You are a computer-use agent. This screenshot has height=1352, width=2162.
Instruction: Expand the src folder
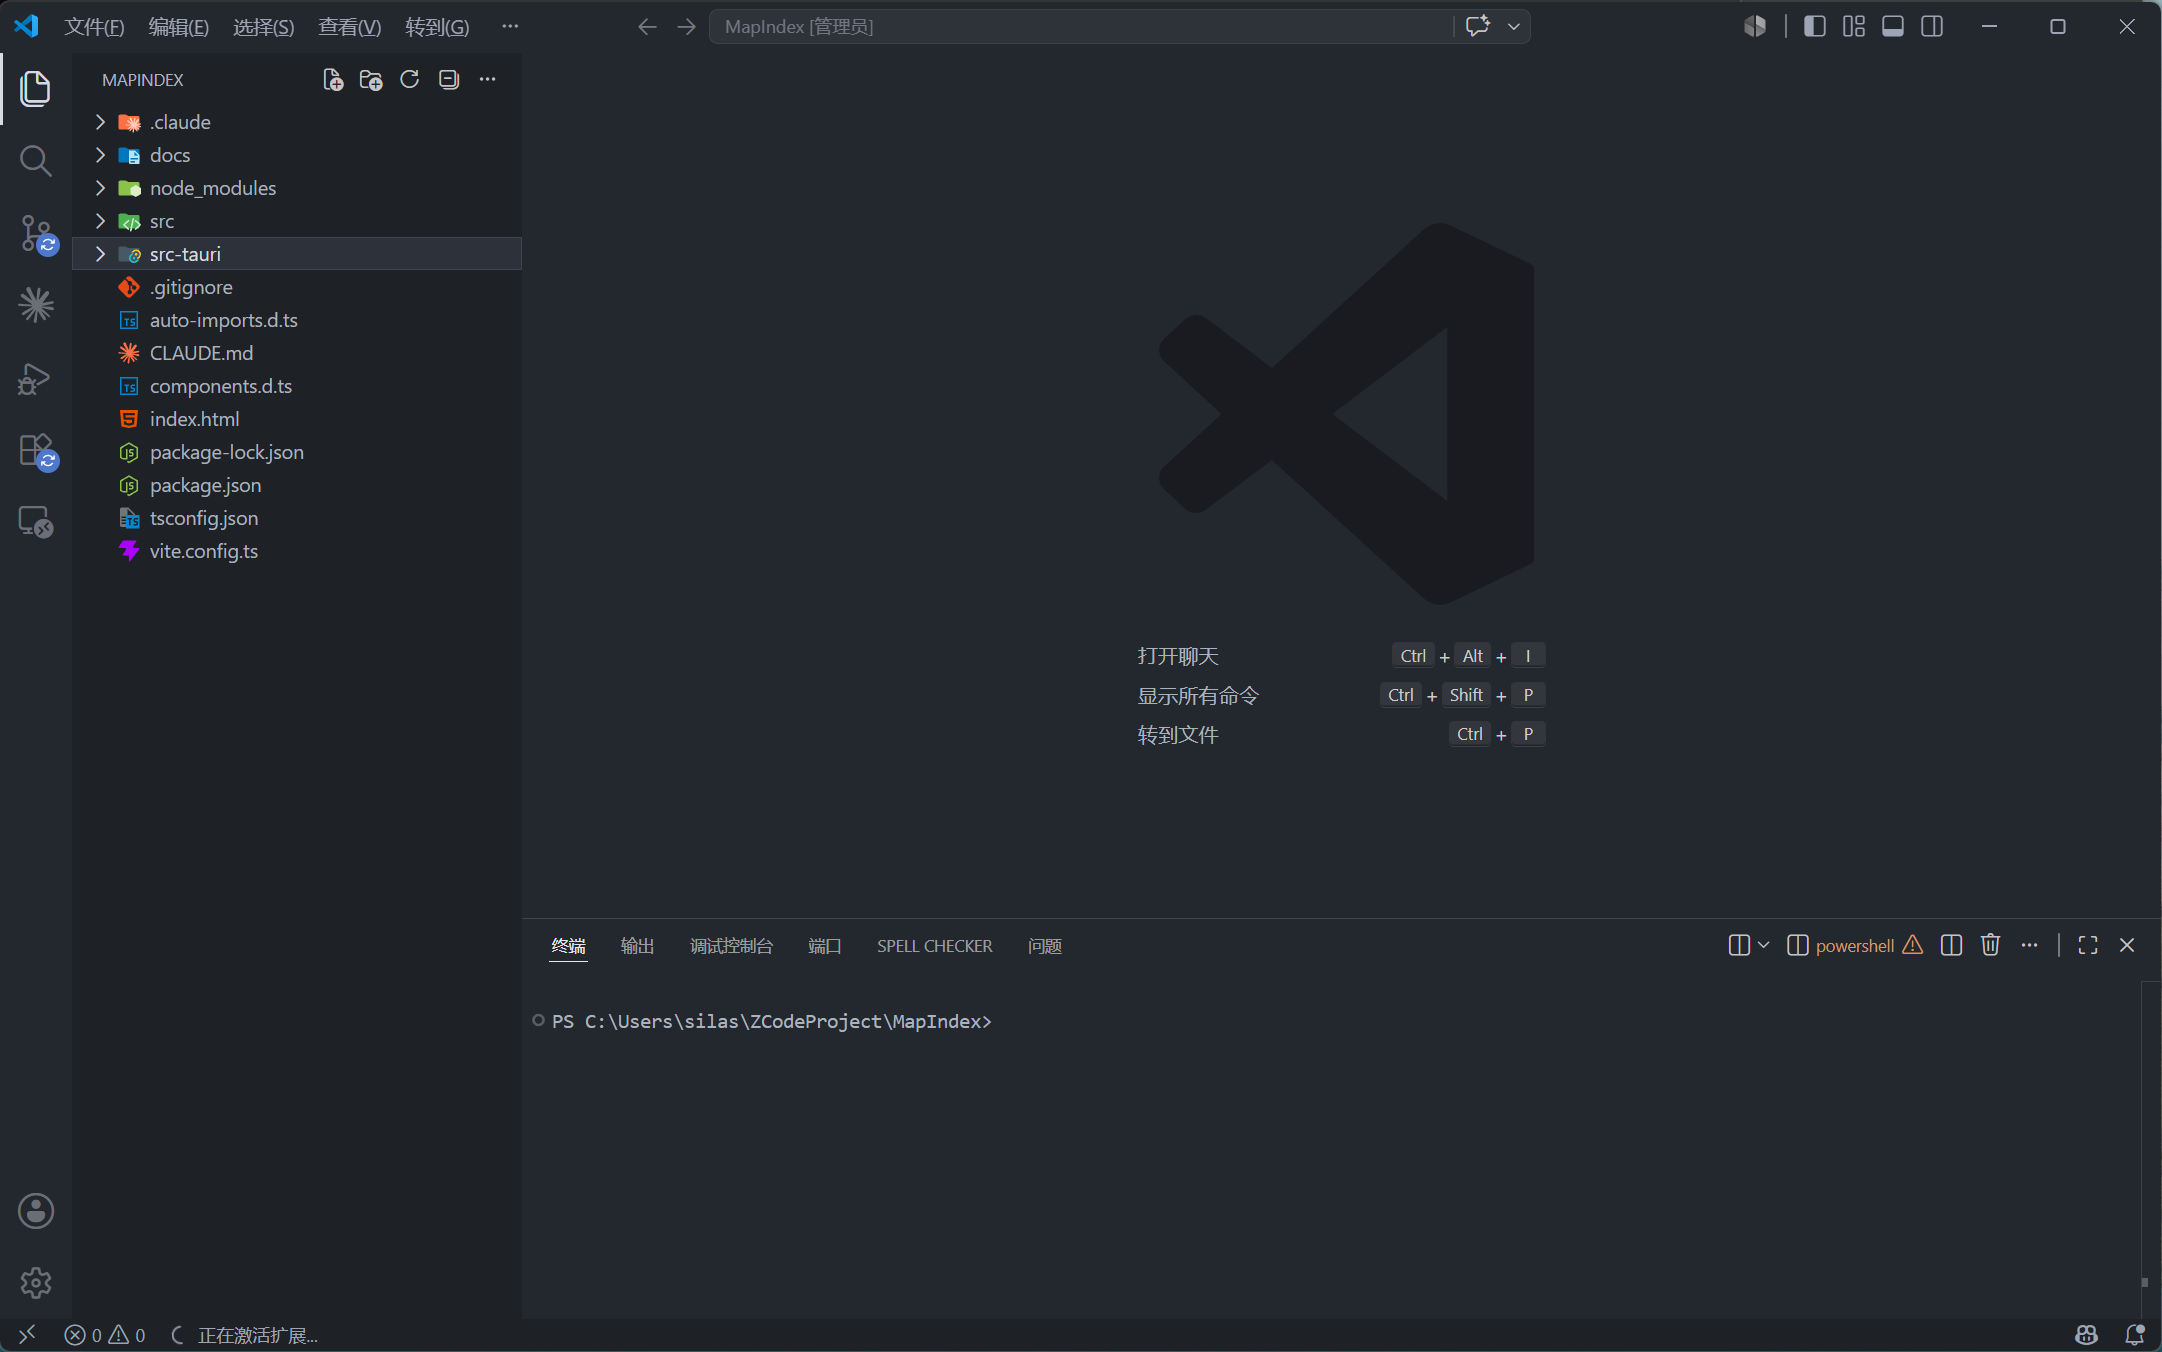coord(297,221)
